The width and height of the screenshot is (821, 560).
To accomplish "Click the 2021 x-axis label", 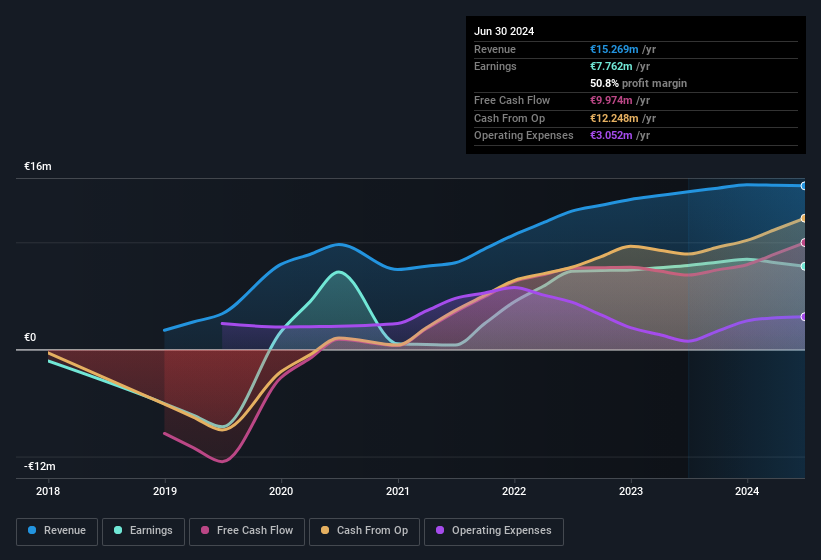I will (398, 491).
